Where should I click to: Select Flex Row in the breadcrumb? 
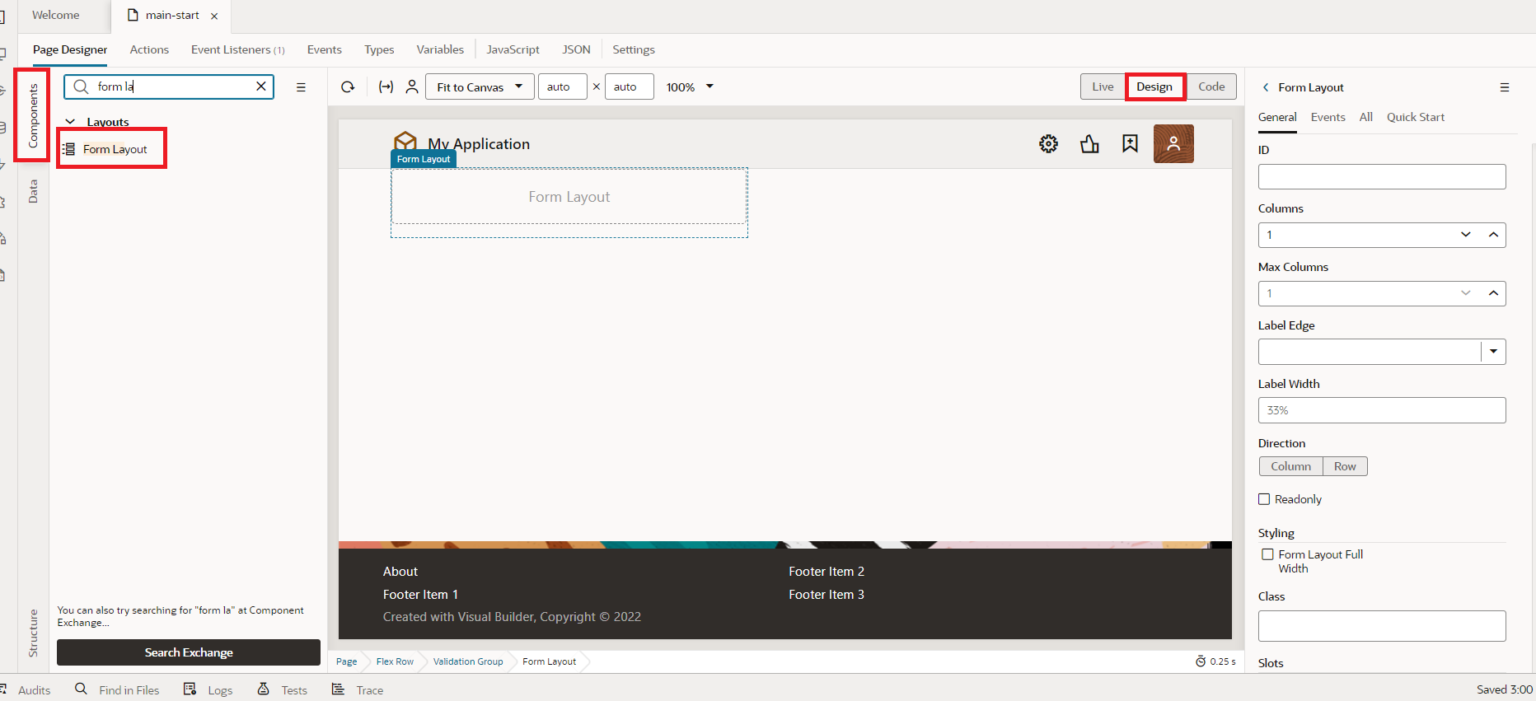(394, 661)
